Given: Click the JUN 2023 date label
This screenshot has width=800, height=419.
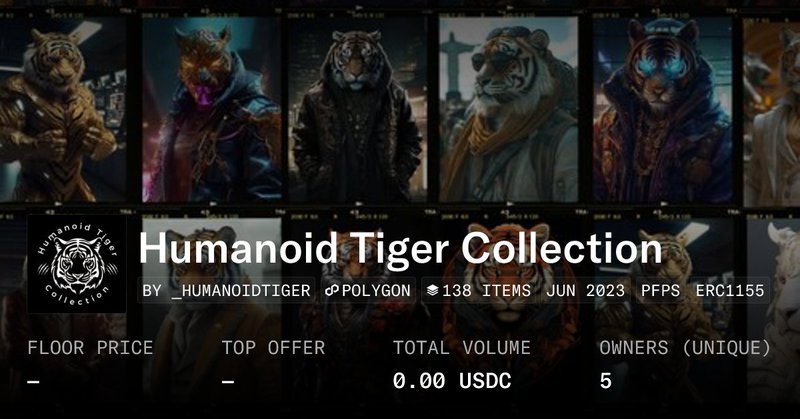Looking at the screenshot, I should [x=585, y=290].
